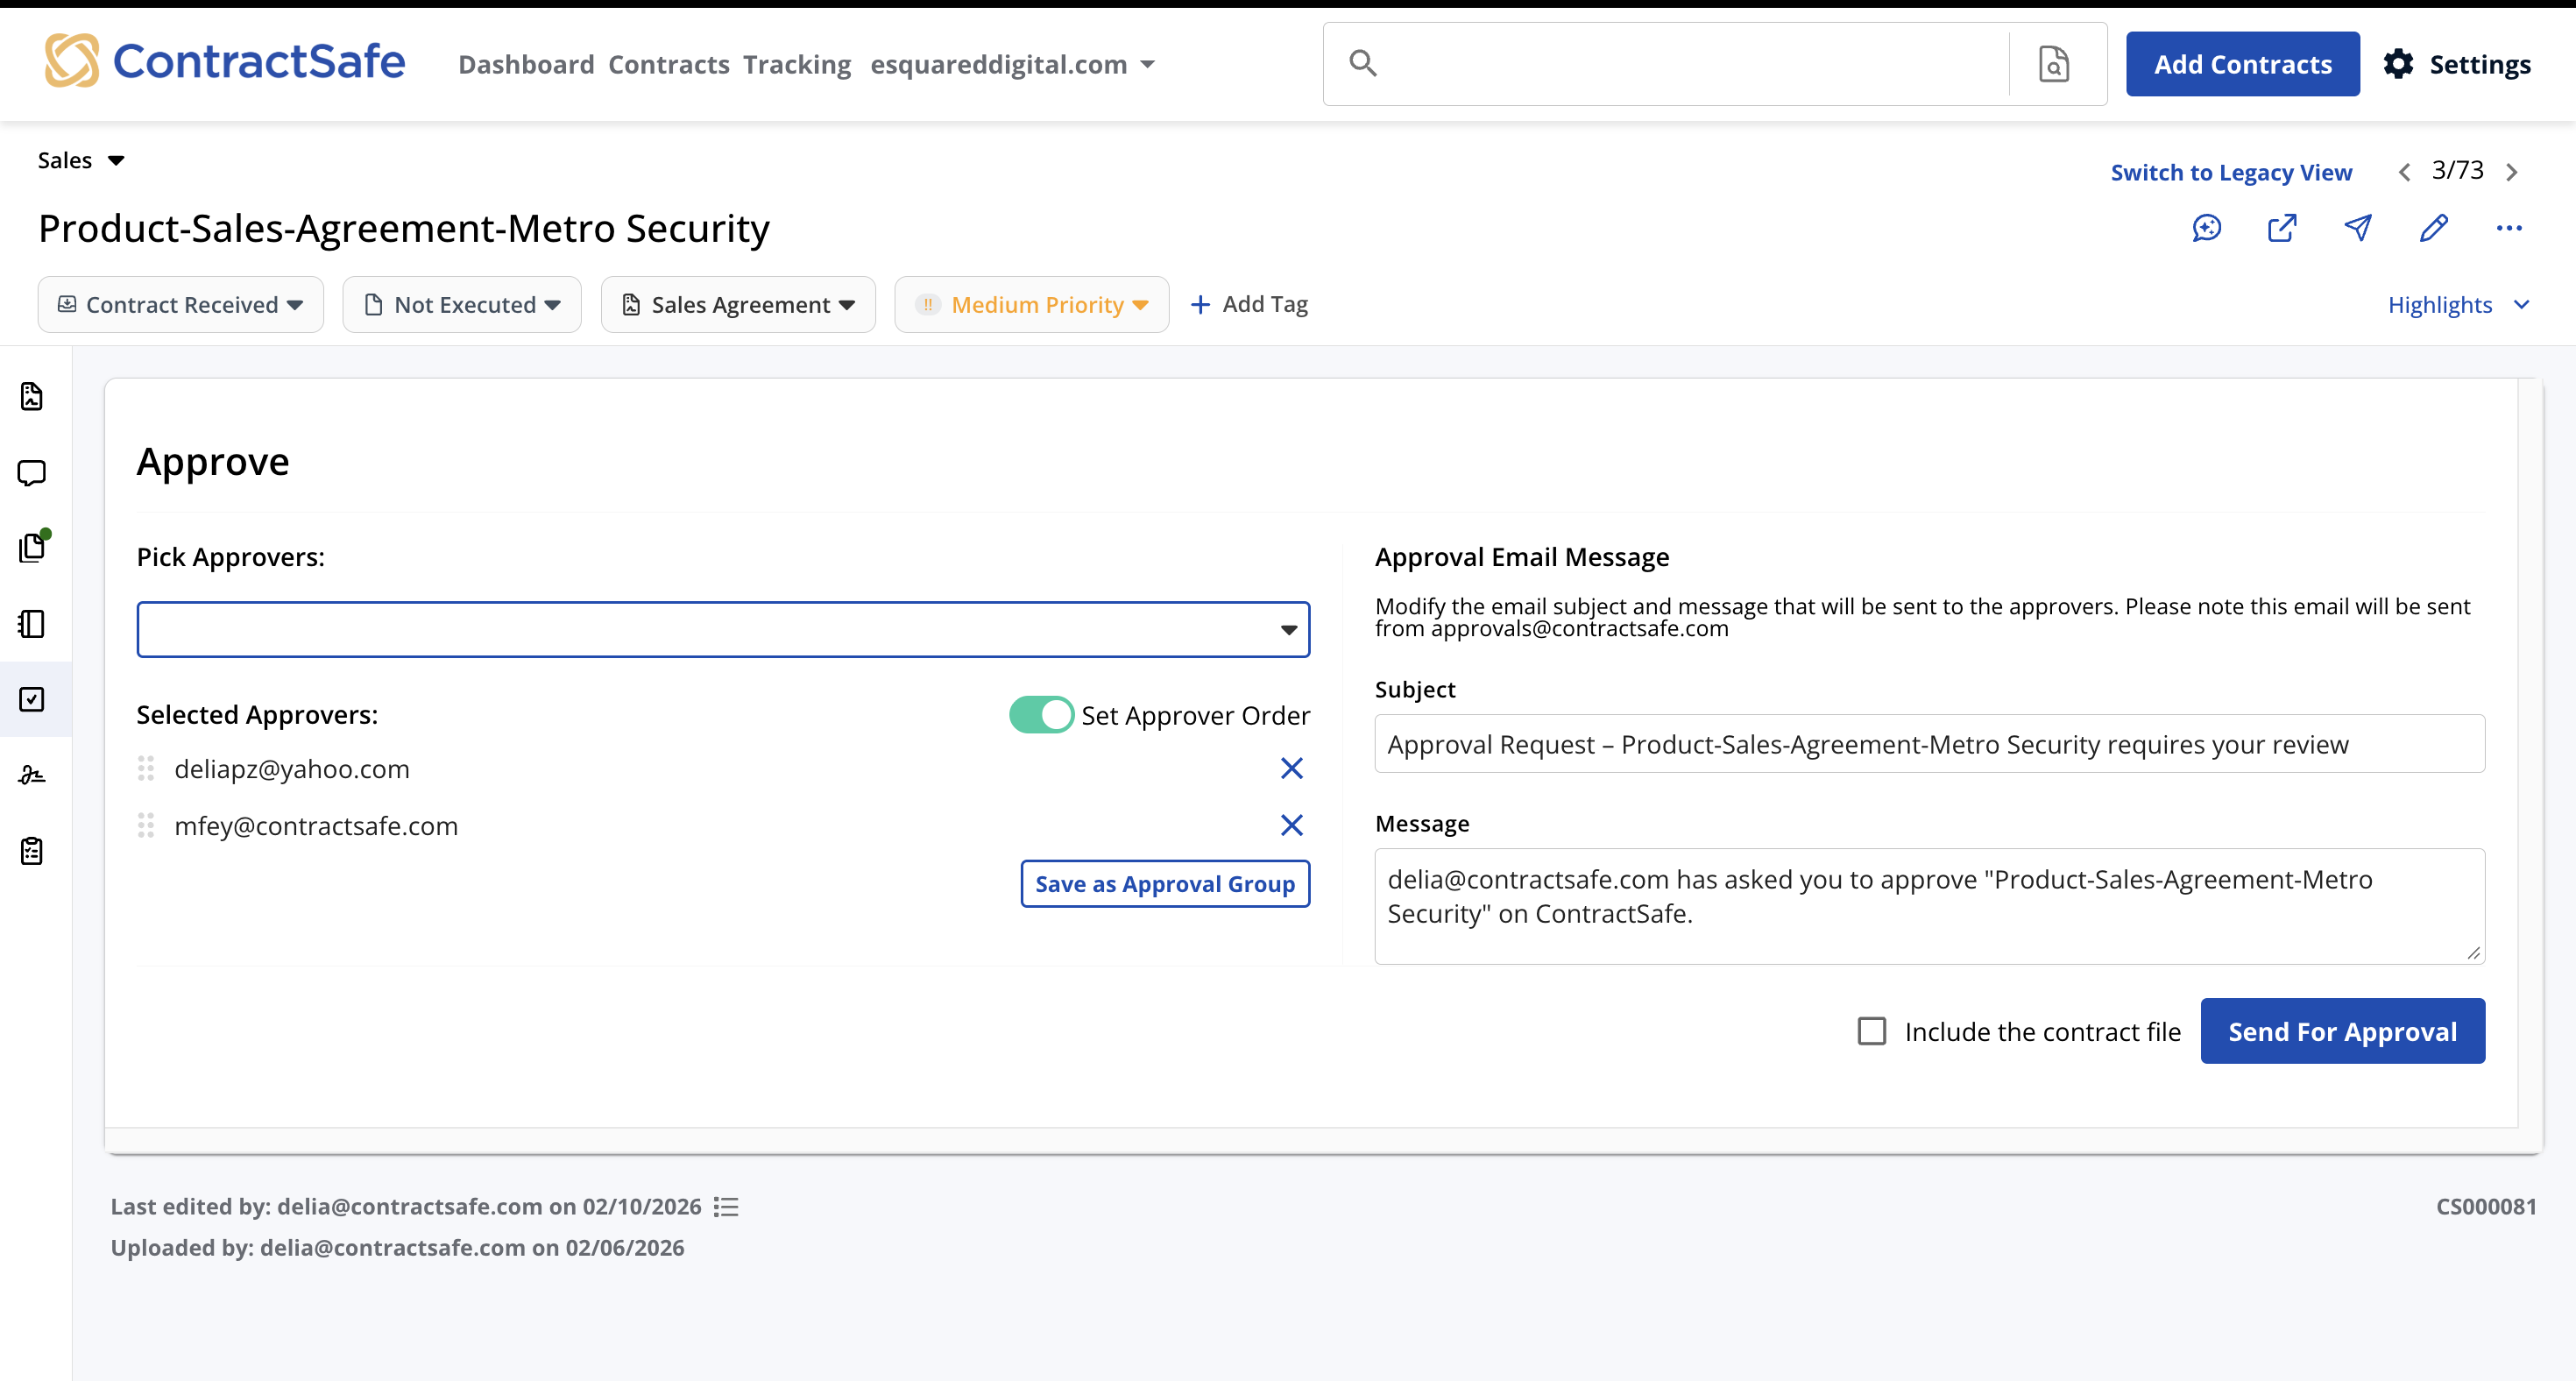Click Send For Approval button
The height and width of the screenshot is (1381, 2576).
click(2342, 1031)
